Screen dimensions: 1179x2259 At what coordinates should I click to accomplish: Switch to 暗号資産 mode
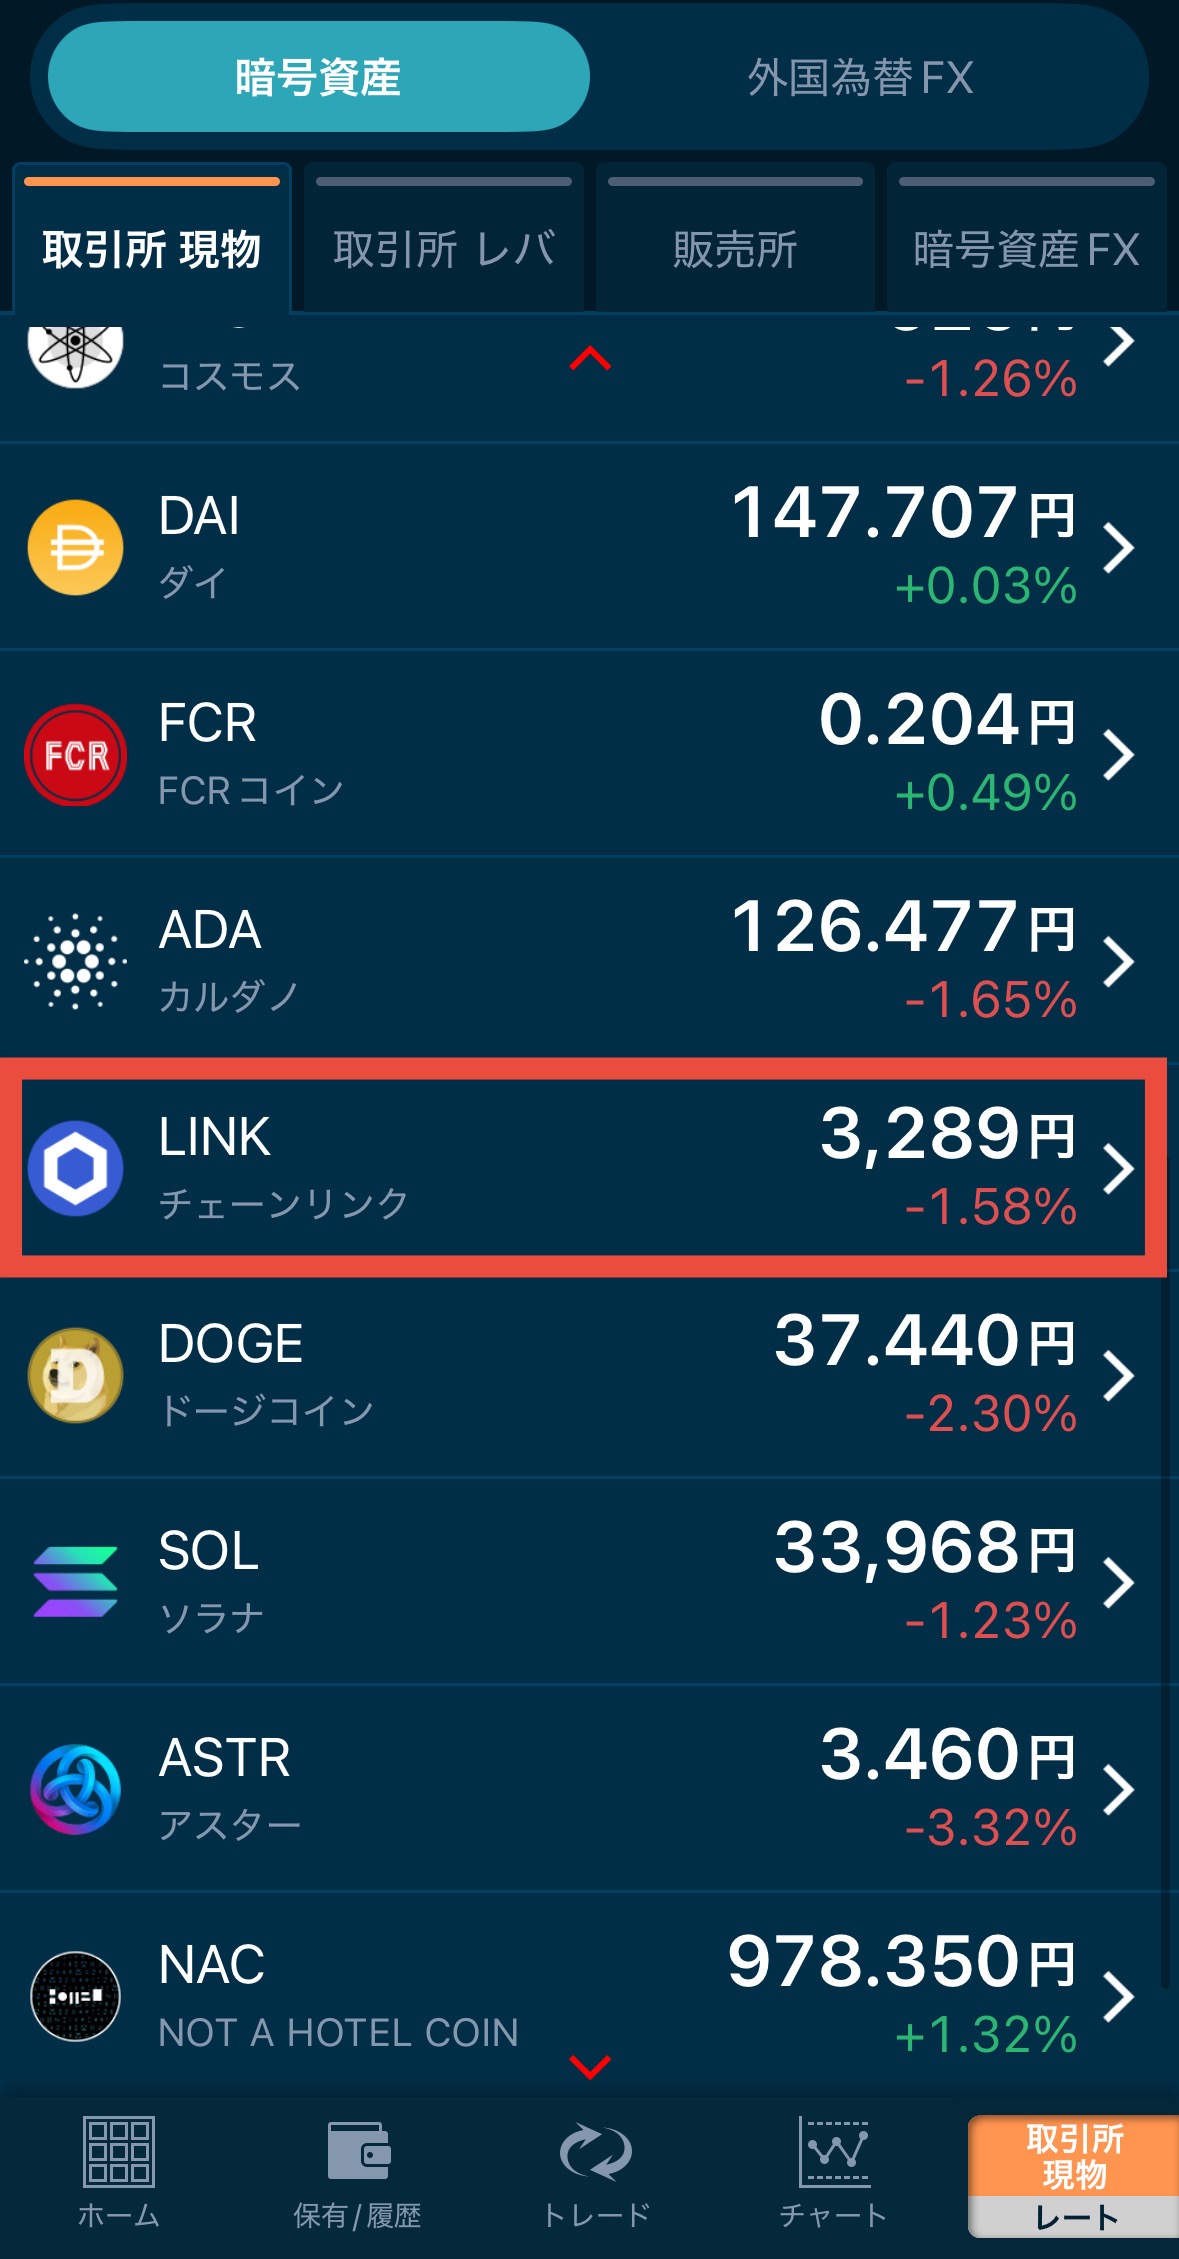pos(318,77)
